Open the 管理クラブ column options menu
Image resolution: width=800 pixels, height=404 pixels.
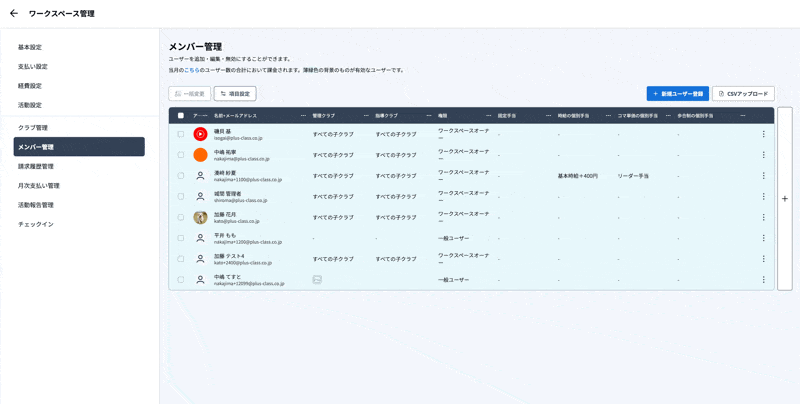(366, 116)
